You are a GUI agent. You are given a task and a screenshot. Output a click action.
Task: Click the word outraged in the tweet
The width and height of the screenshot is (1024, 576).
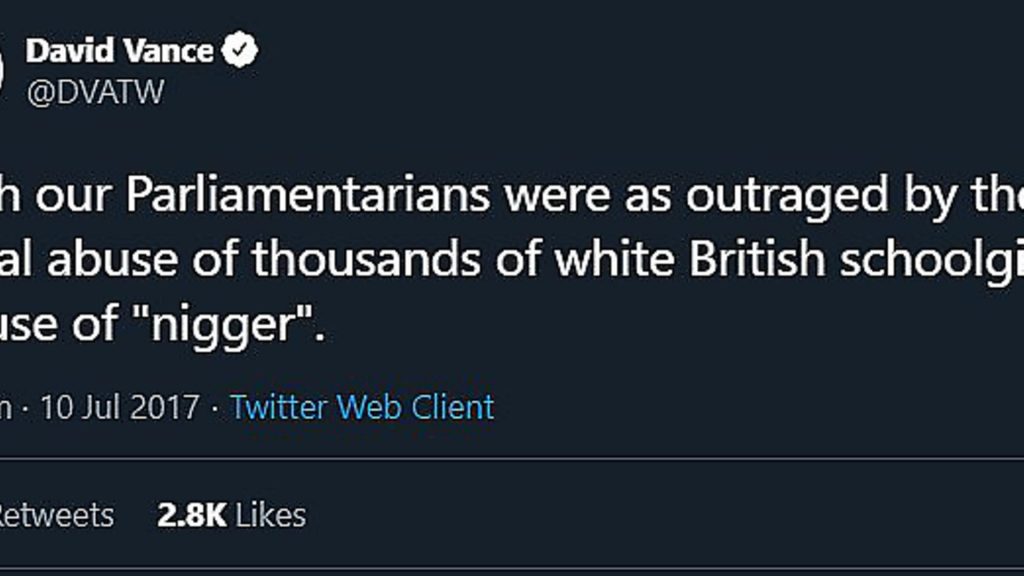tap(787, 196)
